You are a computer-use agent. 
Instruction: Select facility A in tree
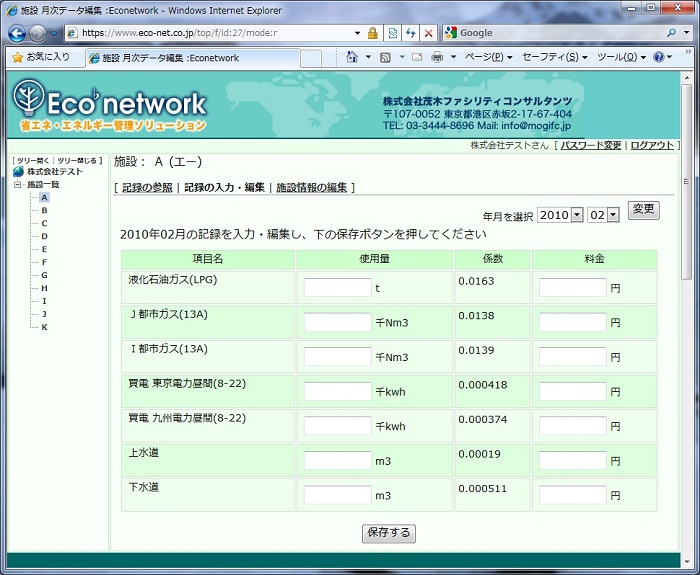(44, 197)
